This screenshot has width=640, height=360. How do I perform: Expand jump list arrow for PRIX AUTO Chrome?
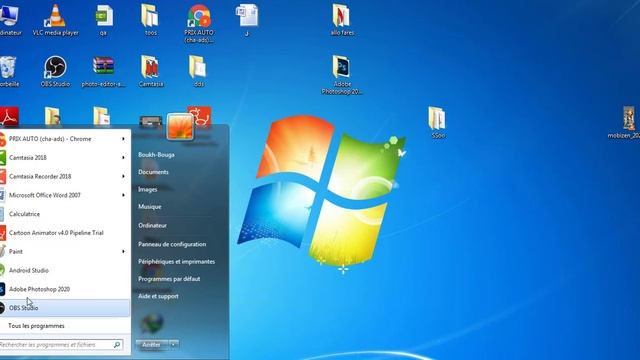(123, 139)
